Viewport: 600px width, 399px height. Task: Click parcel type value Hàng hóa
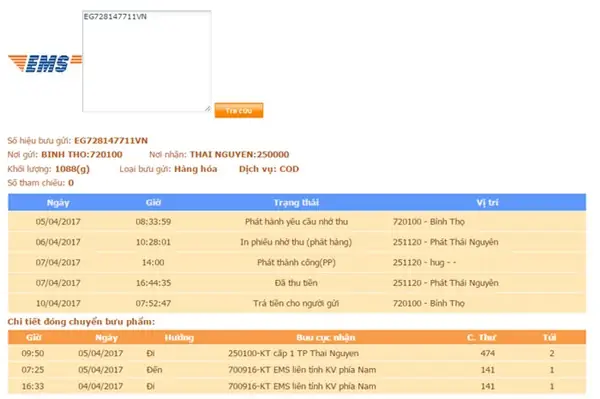tap(196, 169)
